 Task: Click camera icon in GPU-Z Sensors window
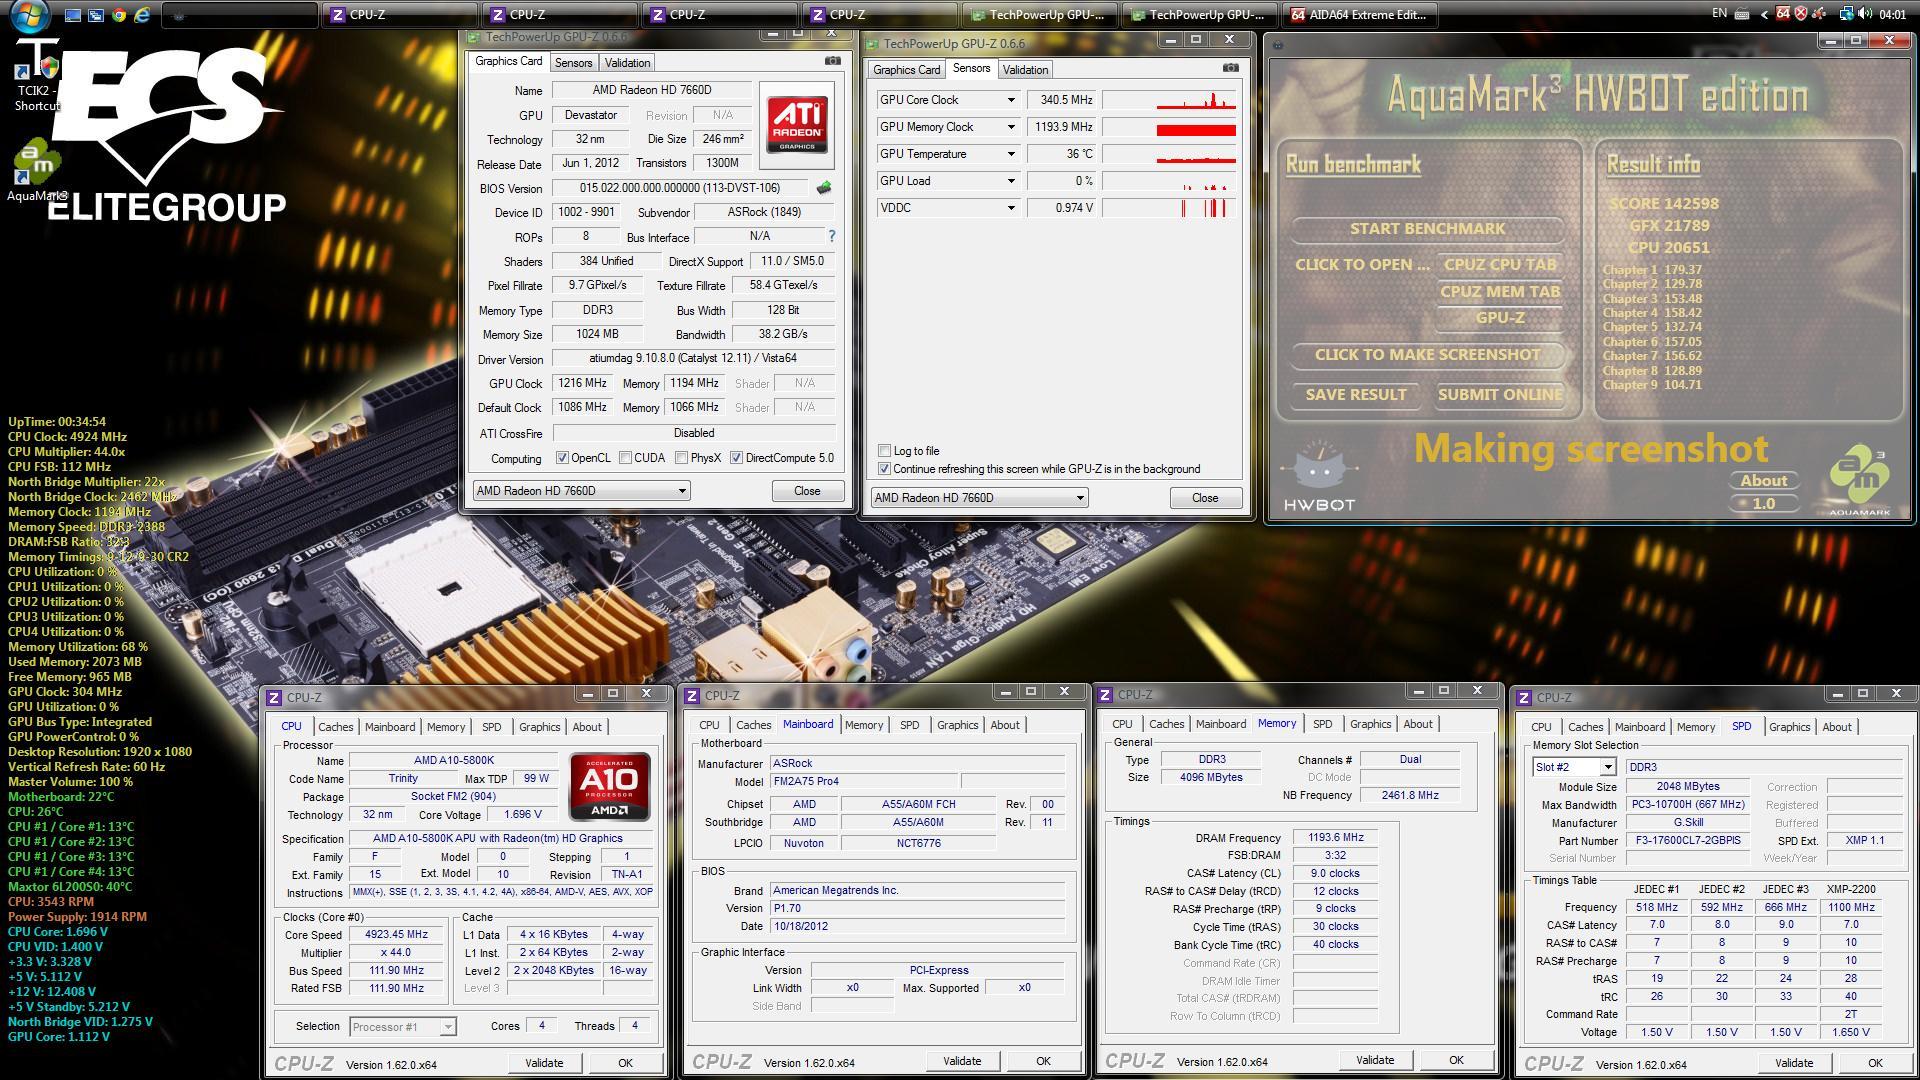[x=1230, y=68]
